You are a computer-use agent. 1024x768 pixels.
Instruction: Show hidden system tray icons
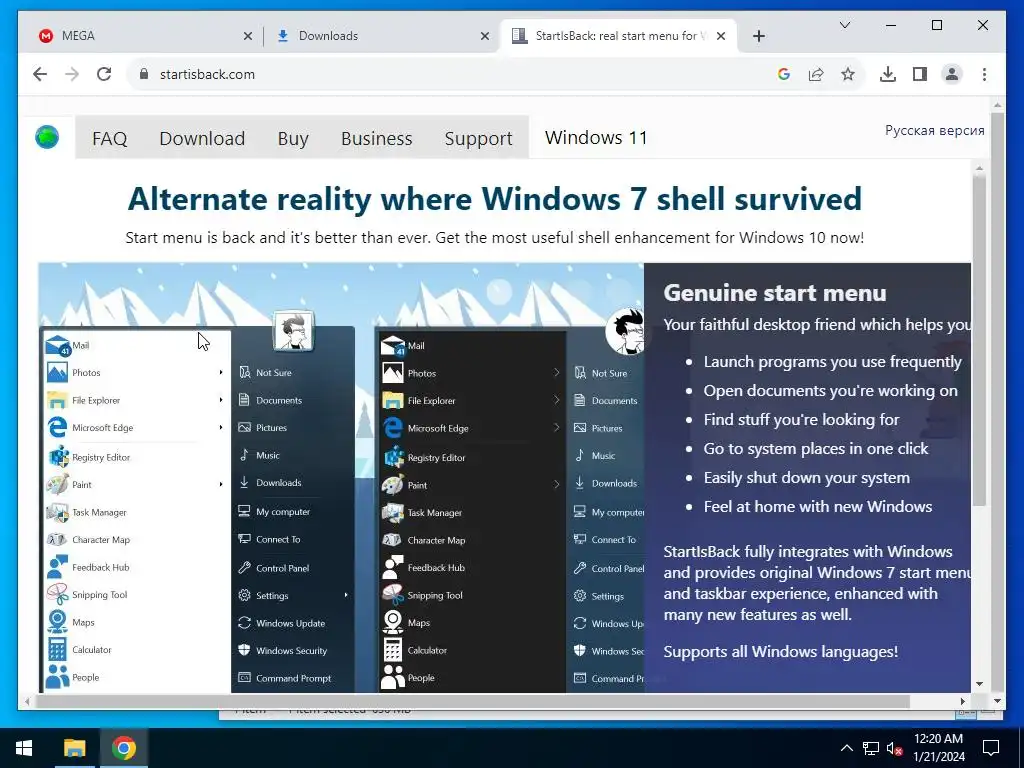click(846, 748)
